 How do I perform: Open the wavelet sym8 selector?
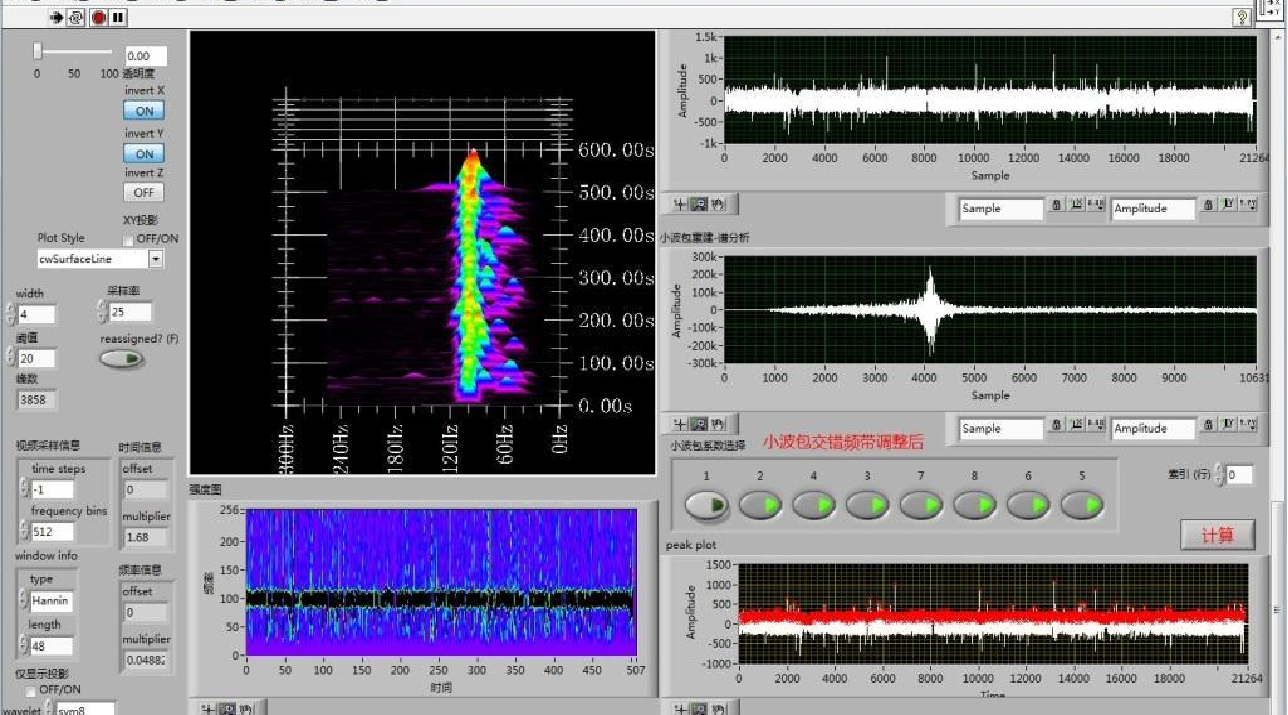pyautogui.click(x=84, y=709)
